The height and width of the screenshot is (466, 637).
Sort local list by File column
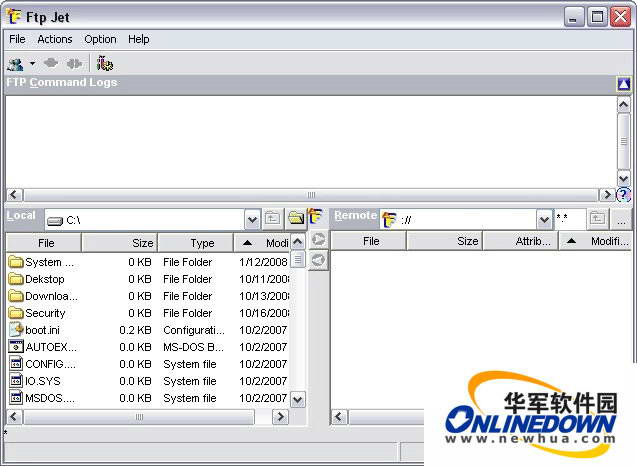pyautogui.click(x=44, y=243)
